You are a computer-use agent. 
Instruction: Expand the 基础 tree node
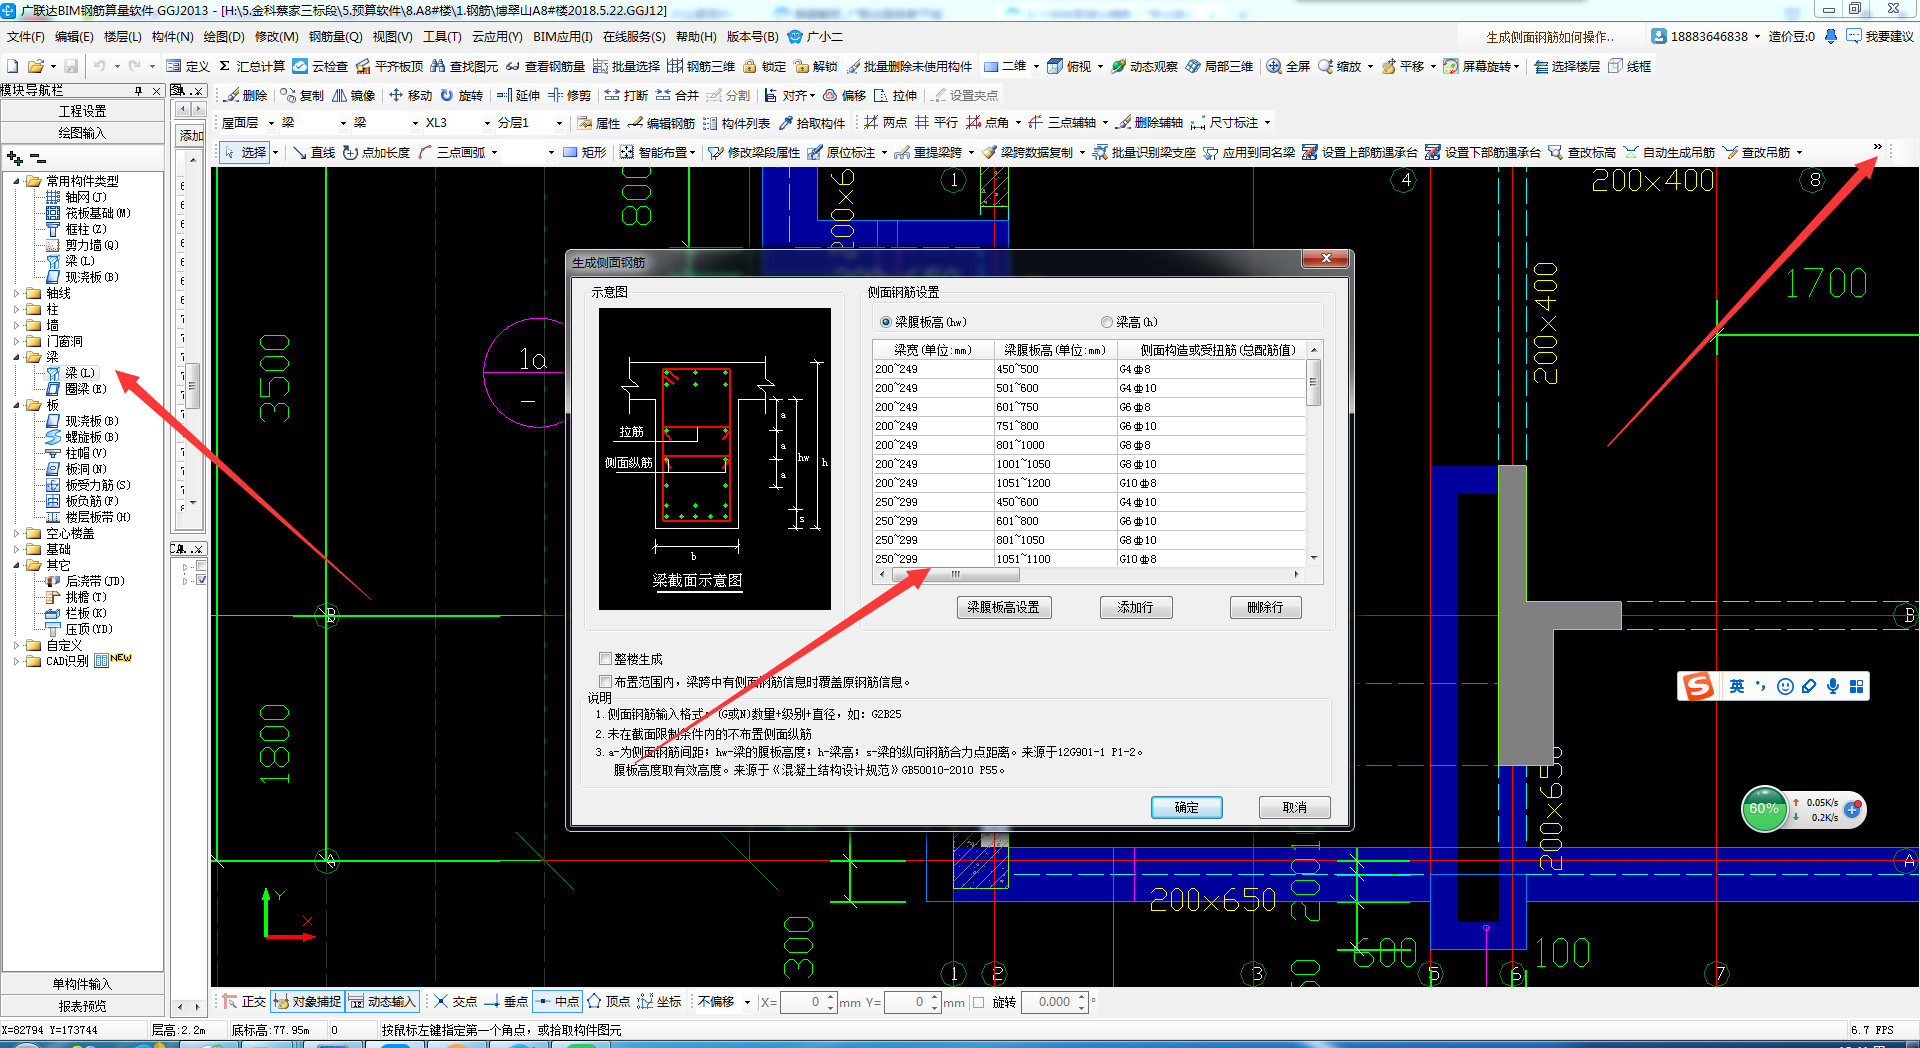coord(17,549)
